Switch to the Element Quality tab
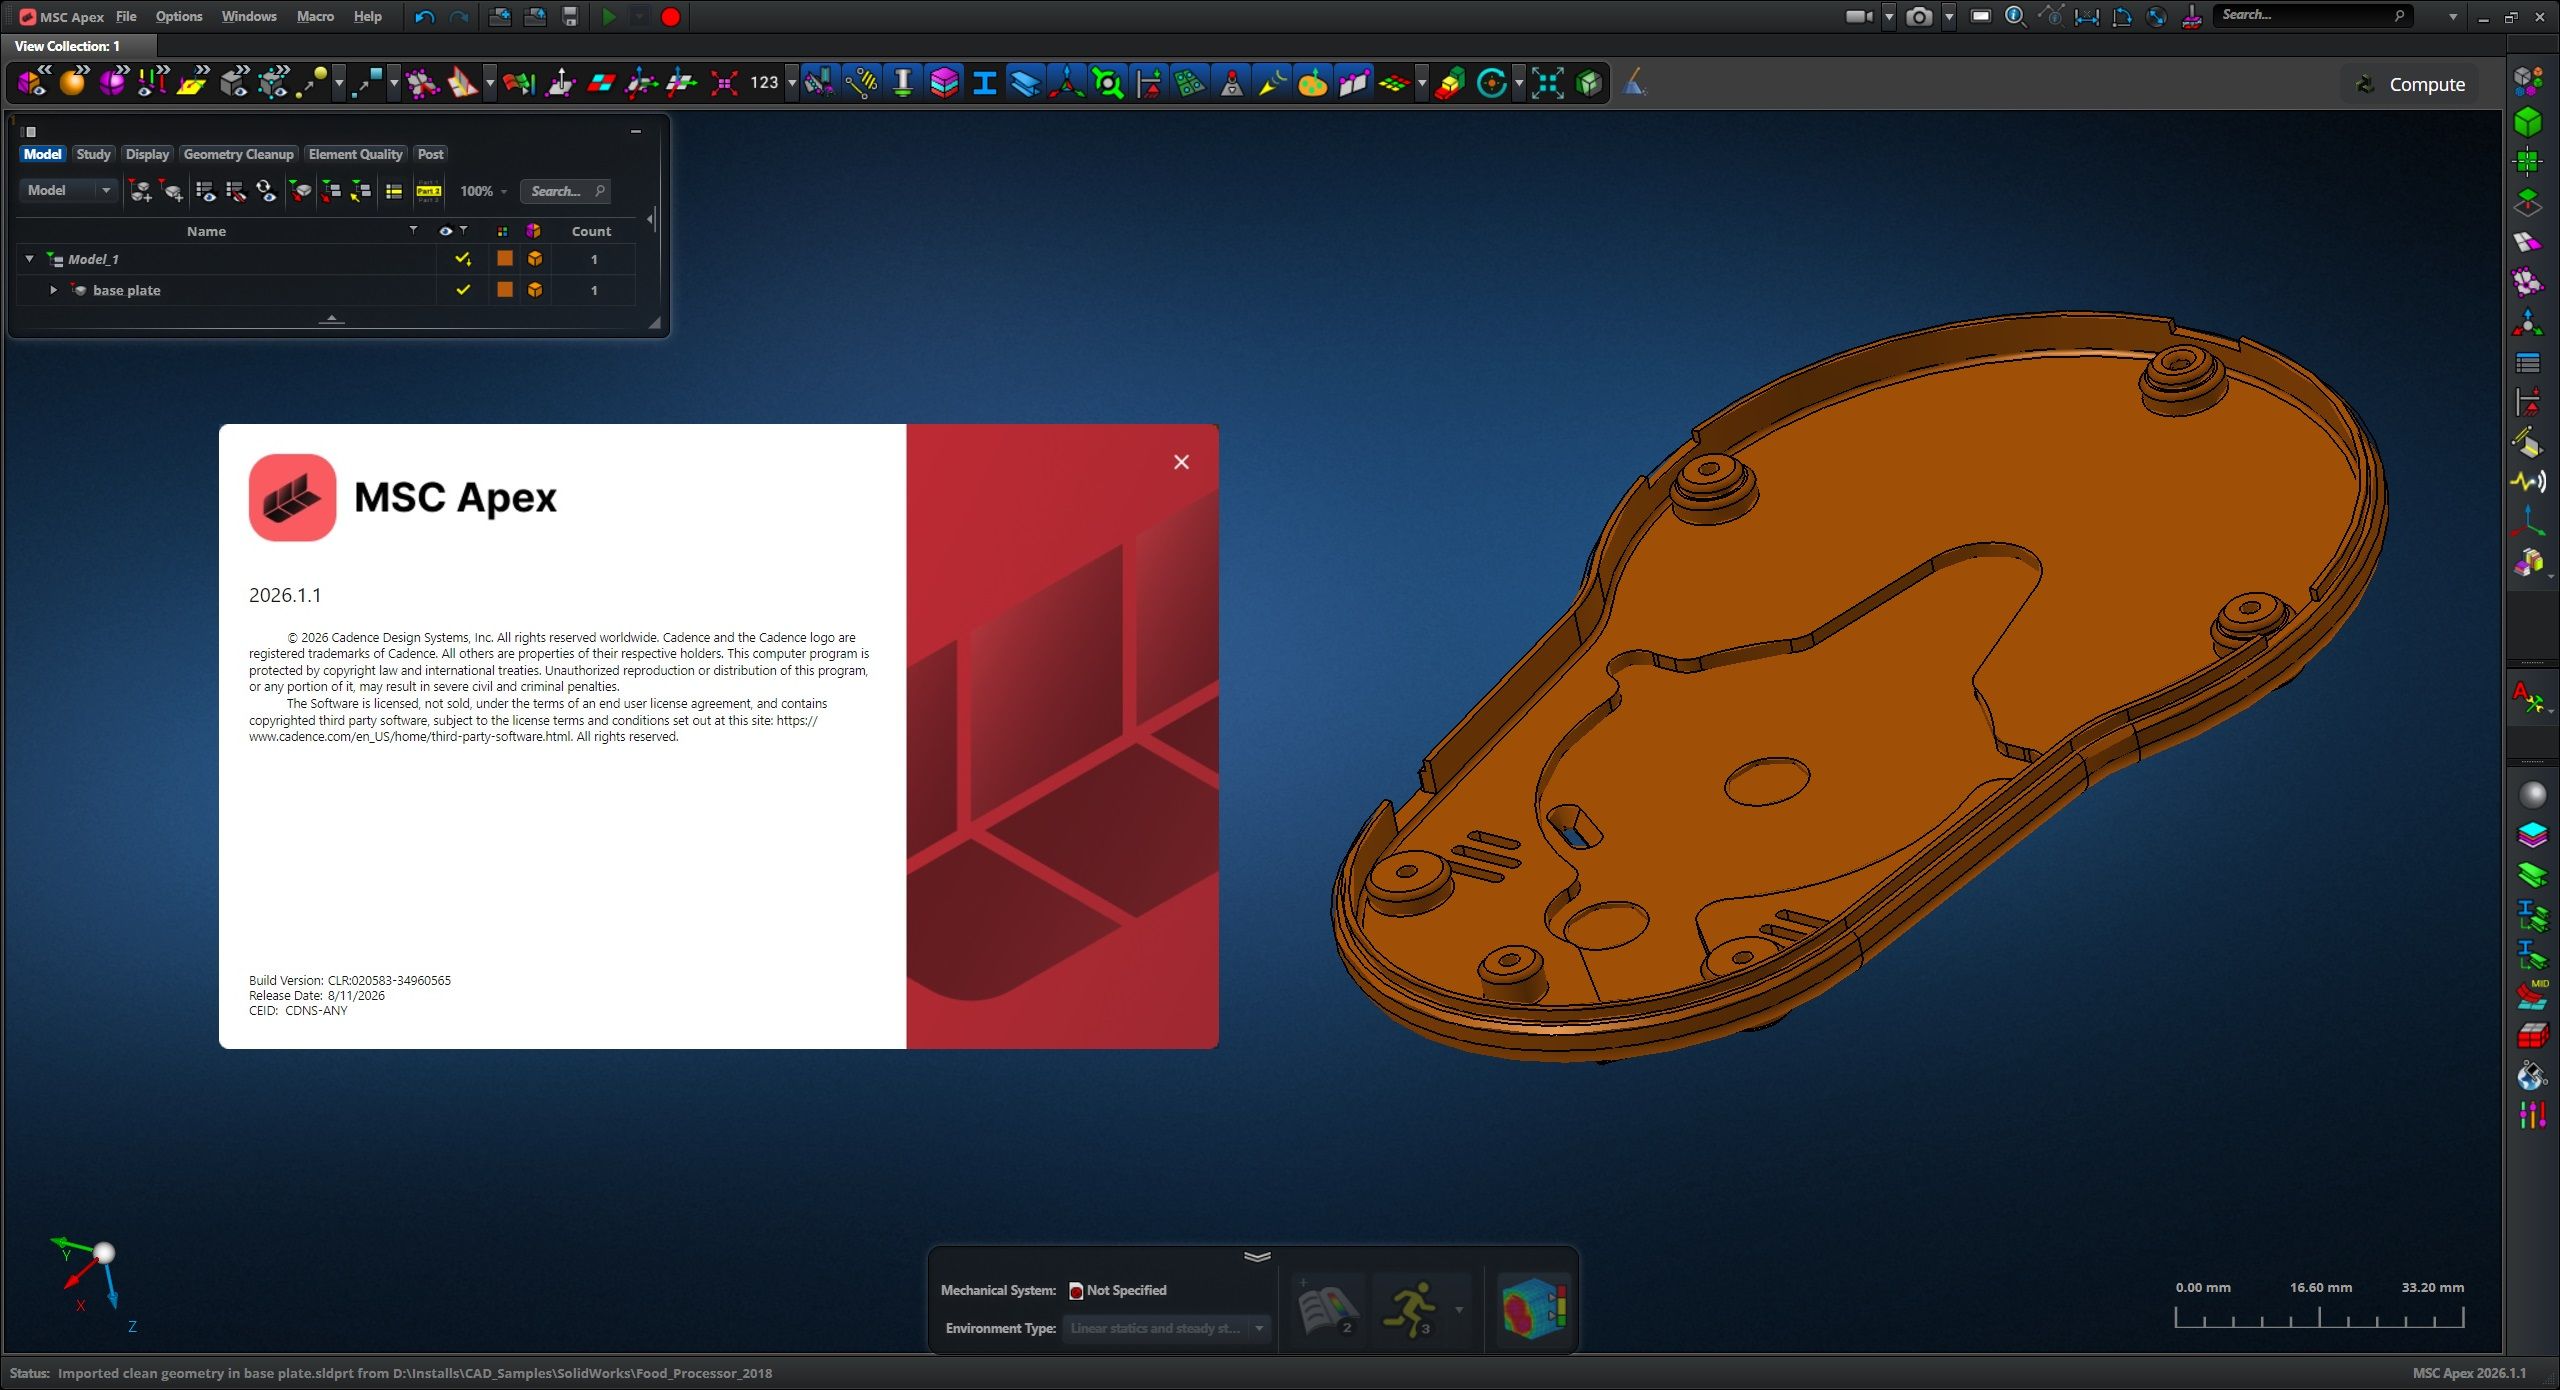This screenshot has height=1390, width=2560. [x=355, y=154]
